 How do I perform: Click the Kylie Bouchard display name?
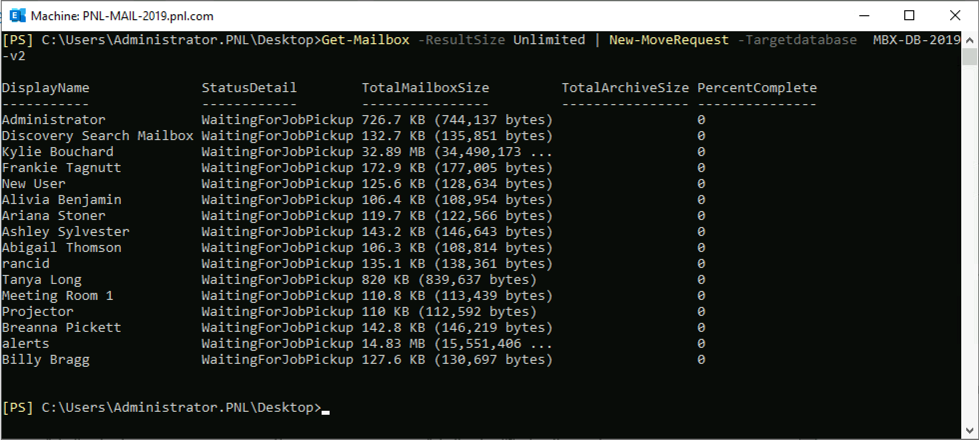pos(57,152)
